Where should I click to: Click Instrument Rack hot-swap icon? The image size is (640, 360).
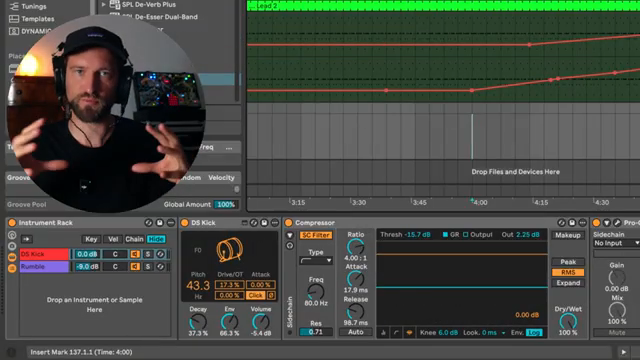(149, 223)
